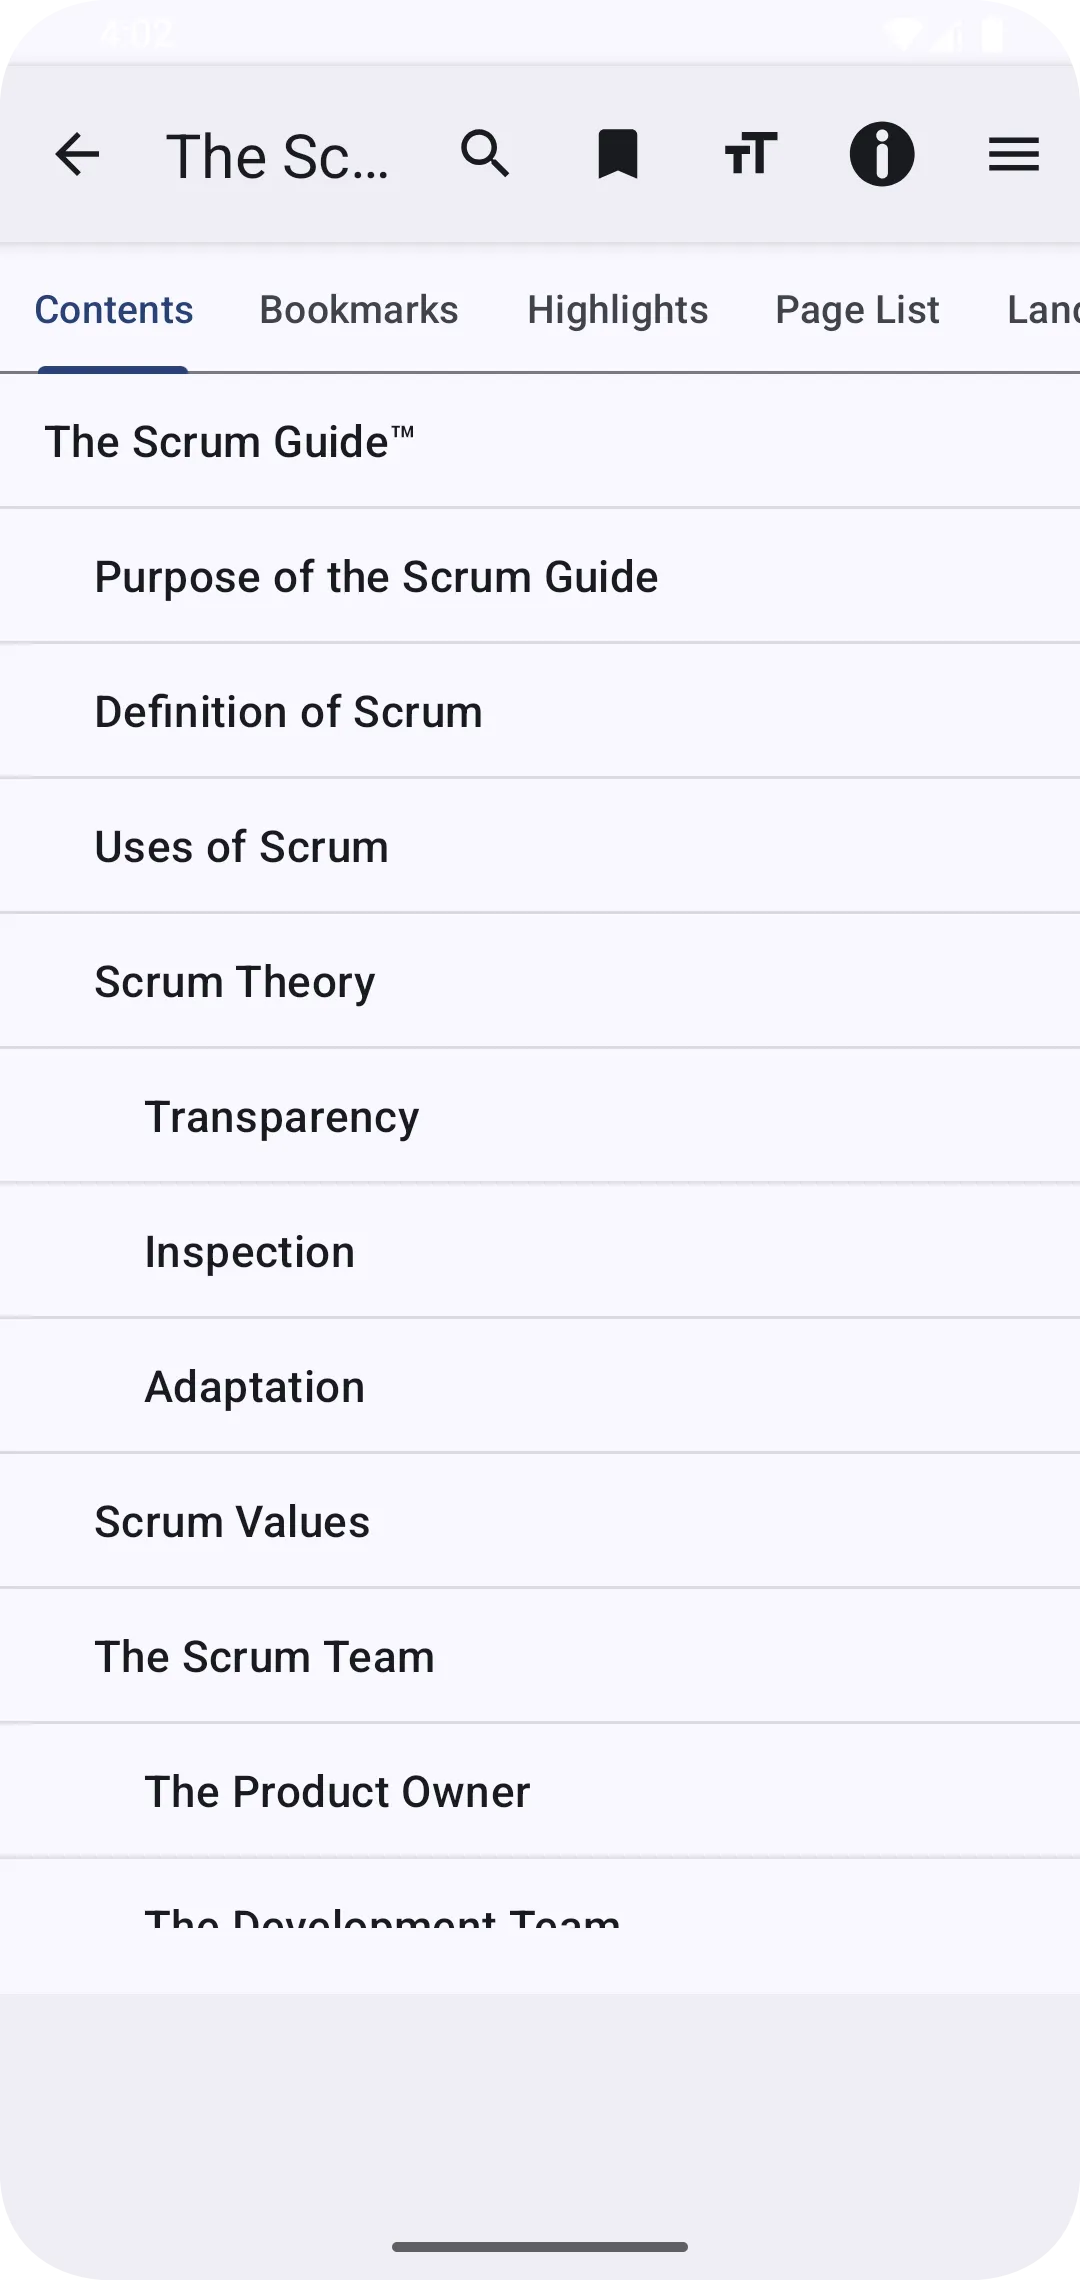
Task: Open search with the magnifier icon
Action: tap(485, 154)
